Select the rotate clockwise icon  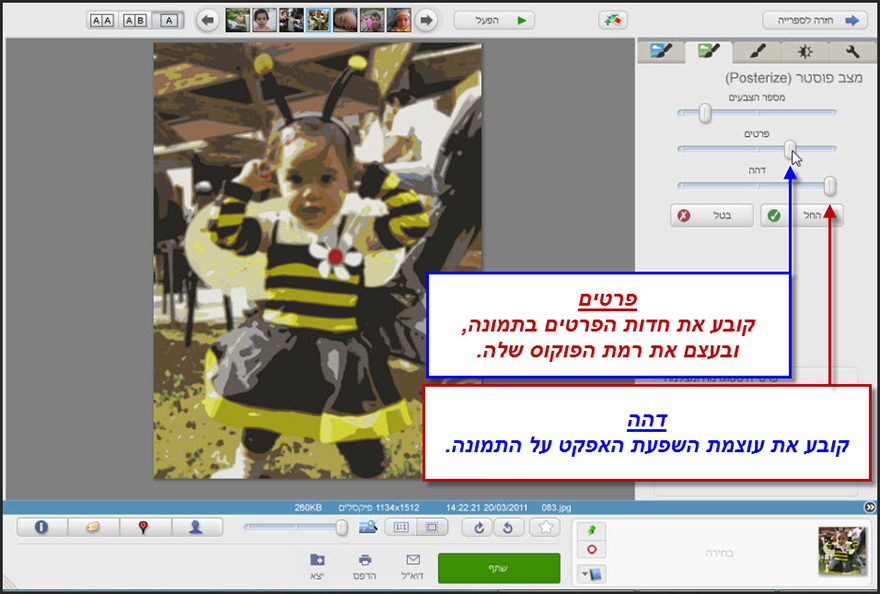(478, 527)
